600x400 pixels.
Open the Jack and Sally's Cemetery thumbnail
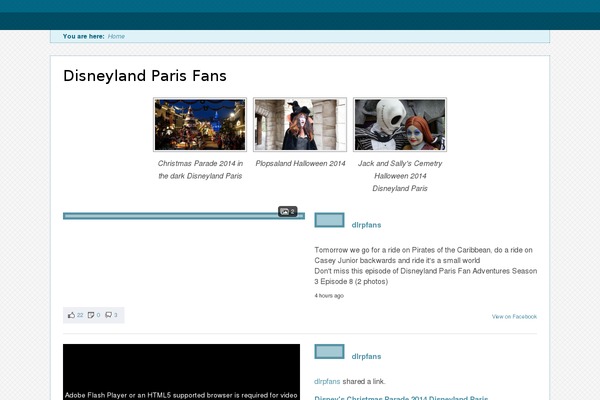(x=400, y=124)
